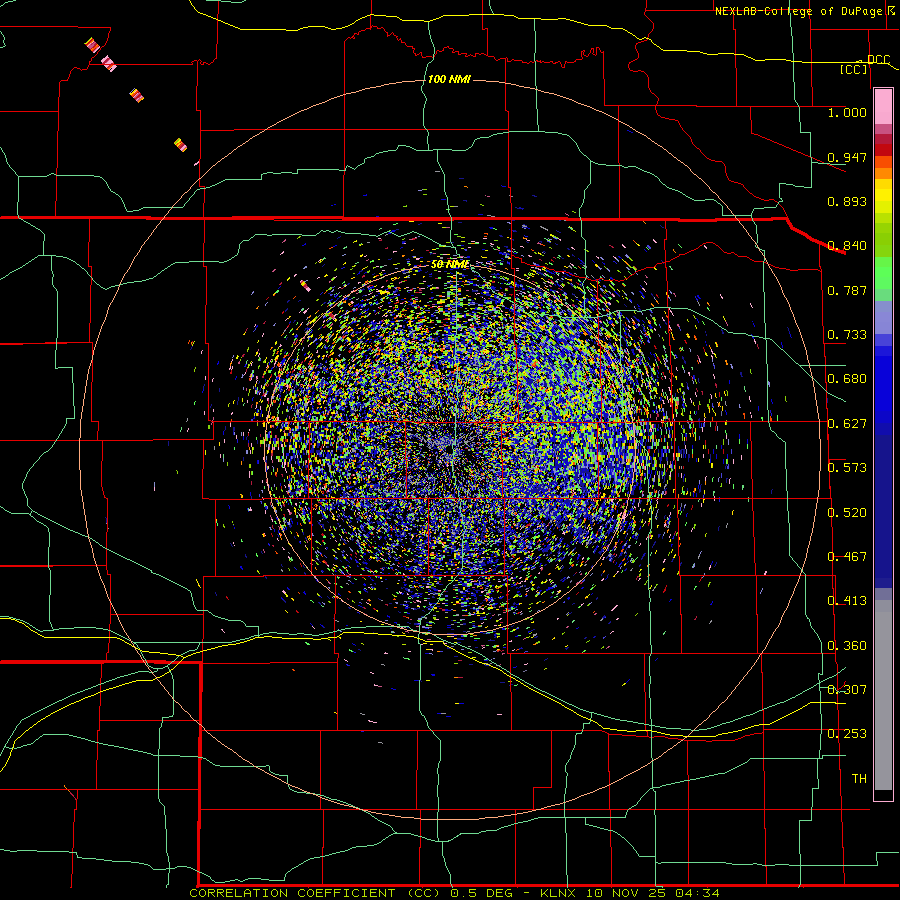Click the [CC] legend heading

tap(854, 69)
